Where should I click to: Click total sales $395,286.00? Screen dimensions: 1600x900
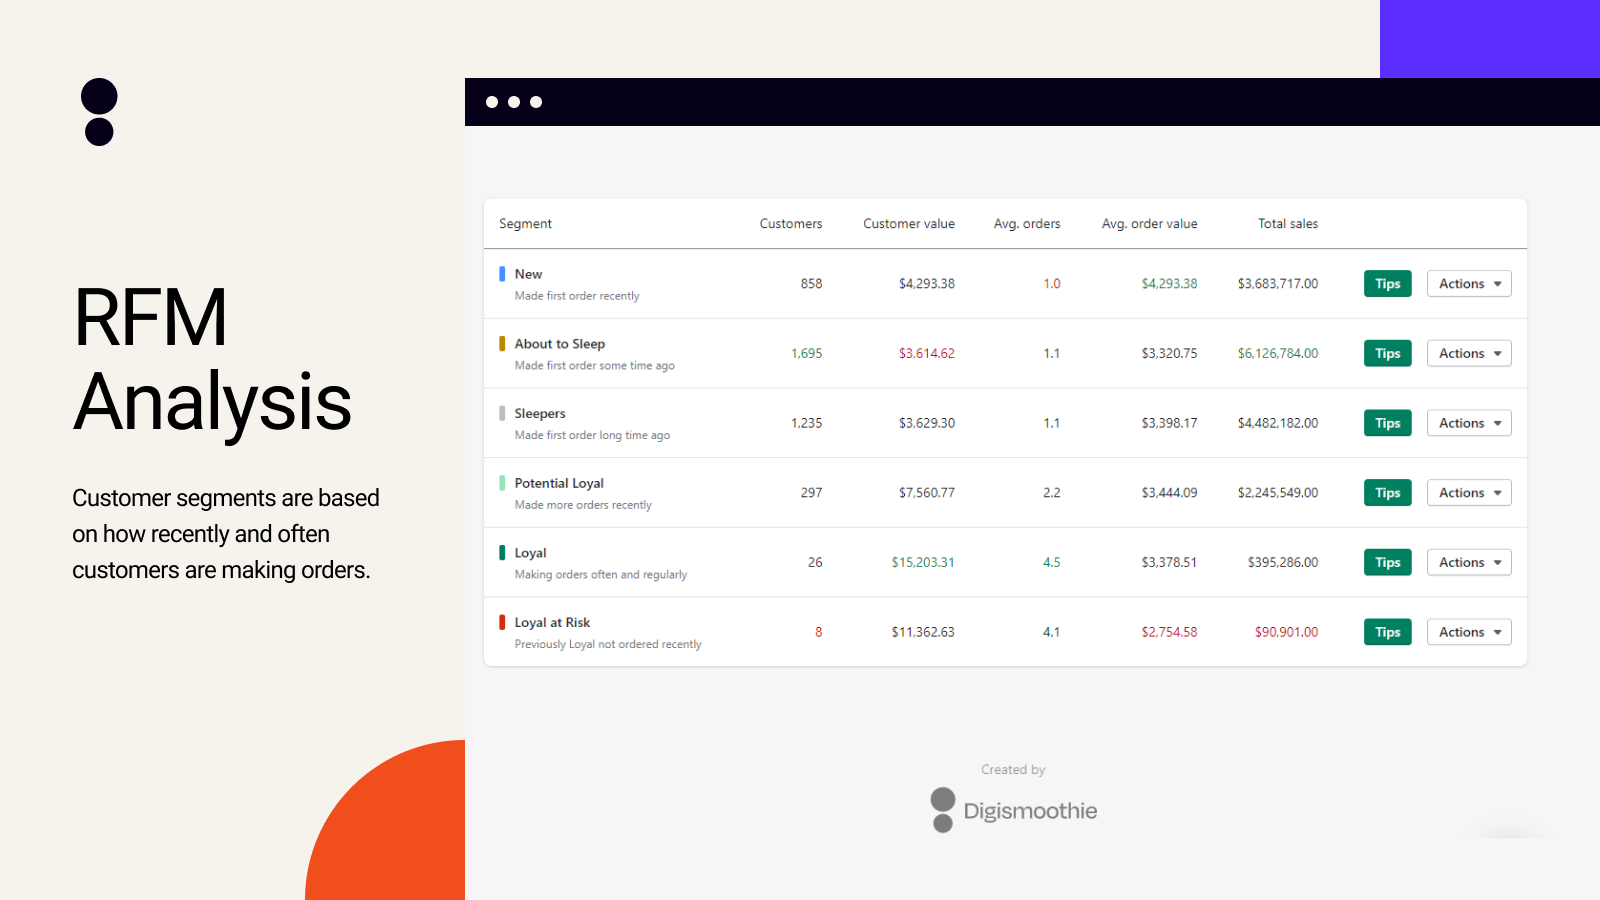coord(1283,563)
